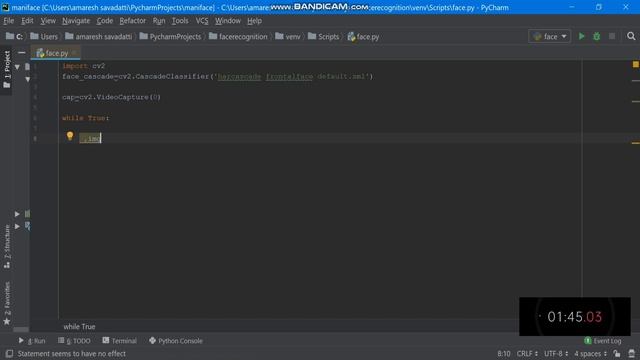Open the TODO tool window button

point(74,341)
